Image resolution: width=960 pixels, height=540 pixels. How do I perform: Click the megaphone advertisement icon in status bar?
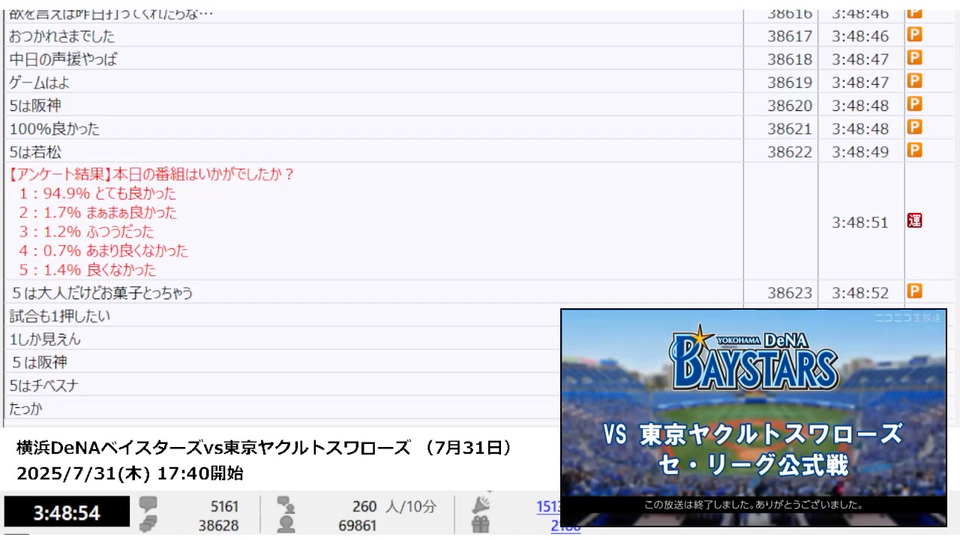pyautogui.click(x=481, y=504)
